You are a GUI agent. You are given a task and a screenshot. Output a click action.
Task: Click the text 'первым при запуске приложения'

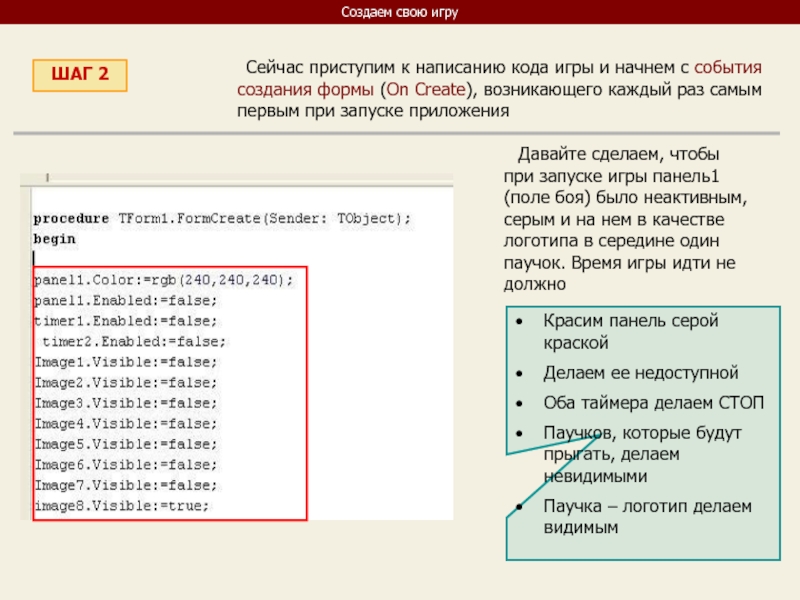(x=373, y=111)
